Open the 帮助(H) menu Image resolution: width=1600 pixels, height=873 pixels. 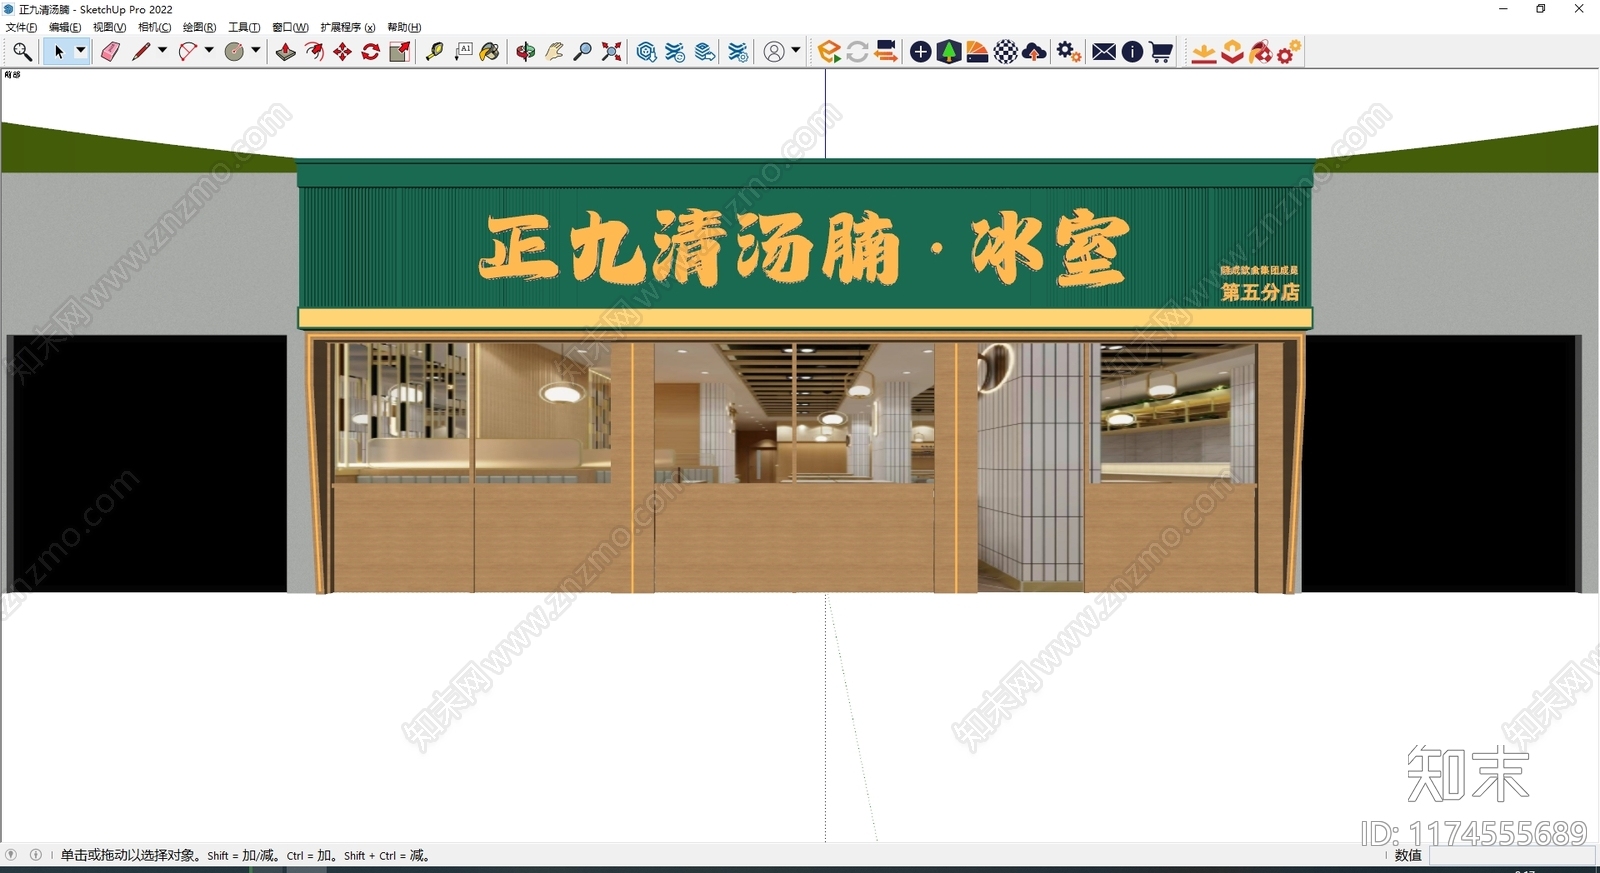[404, 27]
